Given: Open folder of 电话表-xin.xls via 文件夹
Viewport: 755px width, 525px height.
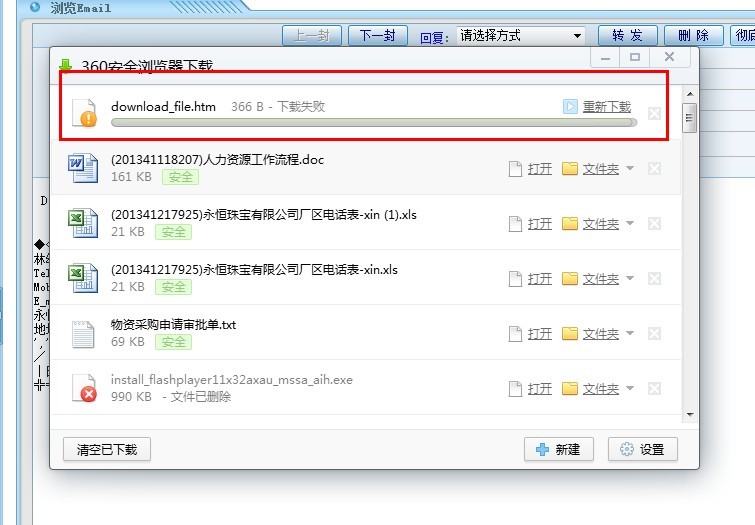Looking at the screenshot, I should [600, 279].
